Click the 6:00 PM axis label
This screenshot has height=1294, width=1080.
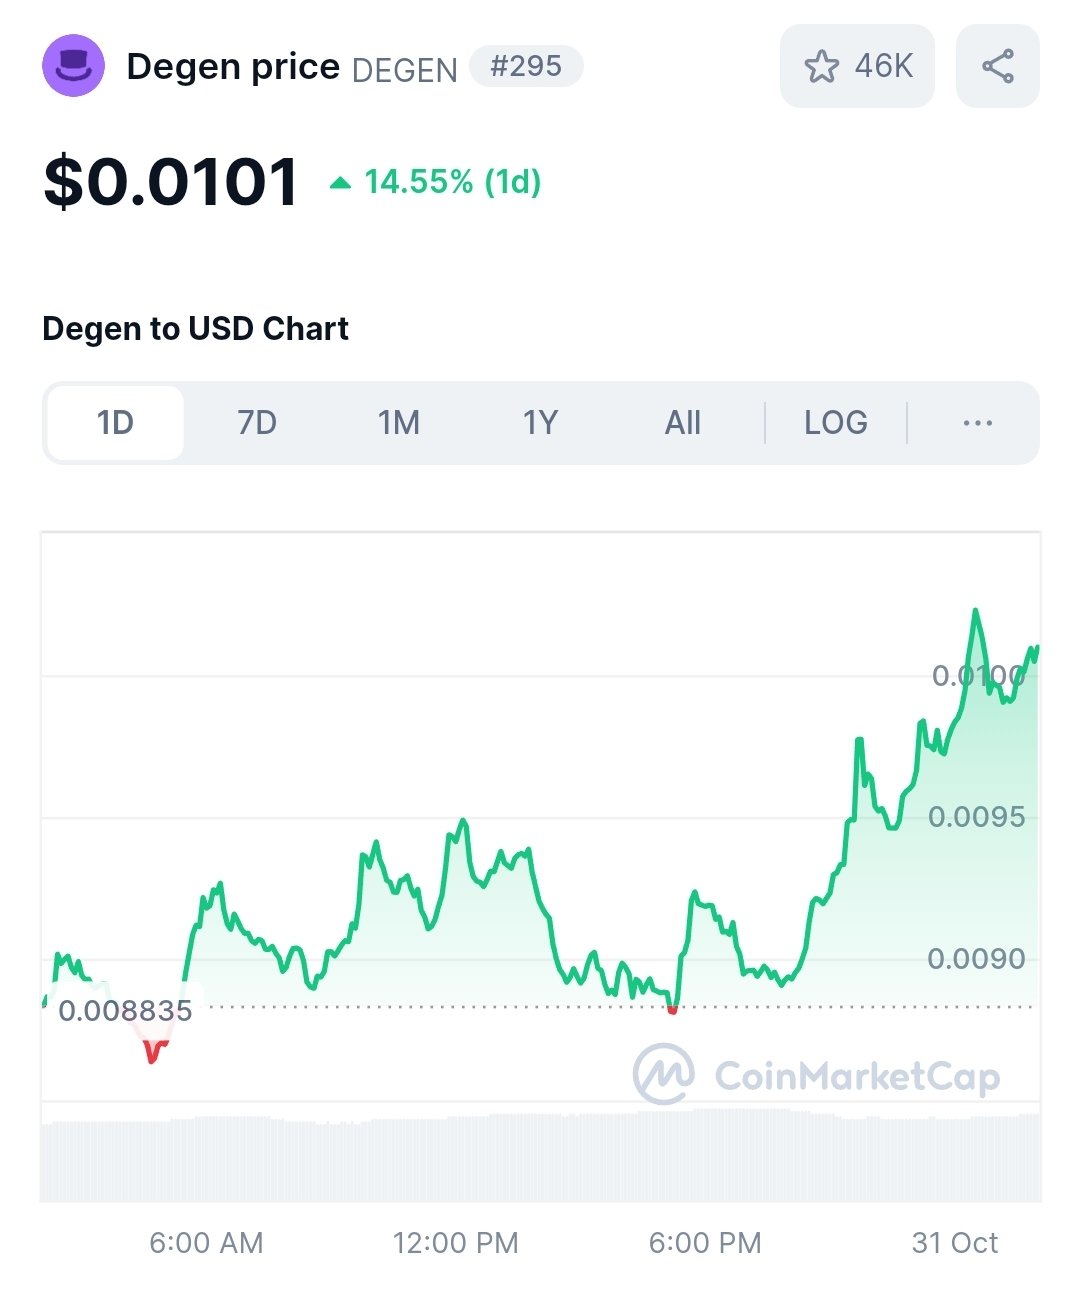[x=705, y=1243]
